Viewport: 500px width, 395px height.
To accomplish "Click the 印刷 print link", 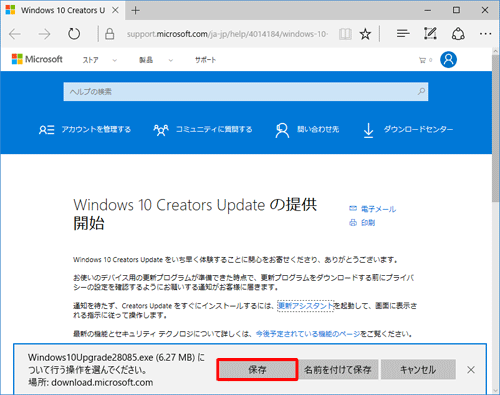I will [362, 223].
